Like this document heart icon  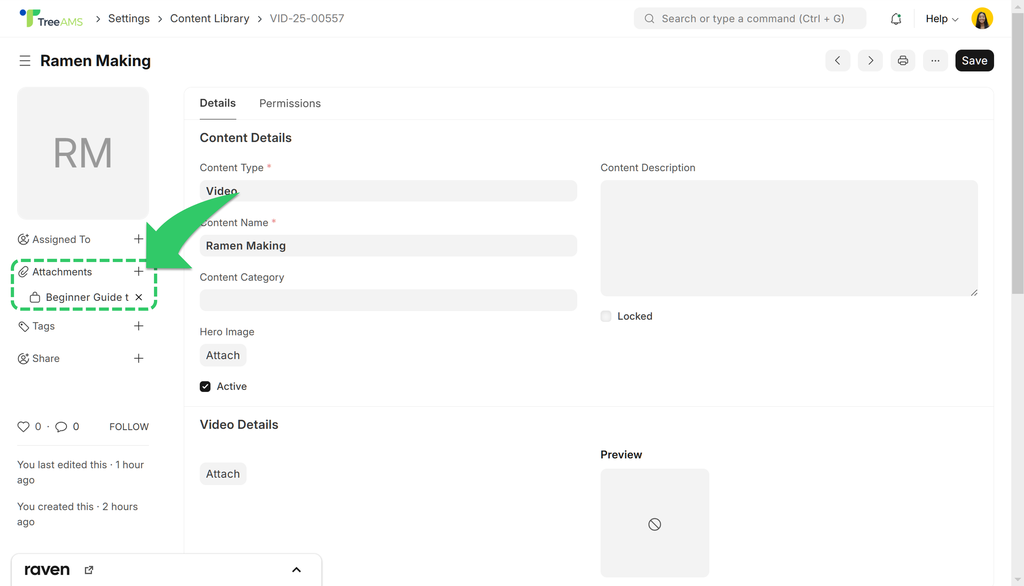(x=24, y=427)
